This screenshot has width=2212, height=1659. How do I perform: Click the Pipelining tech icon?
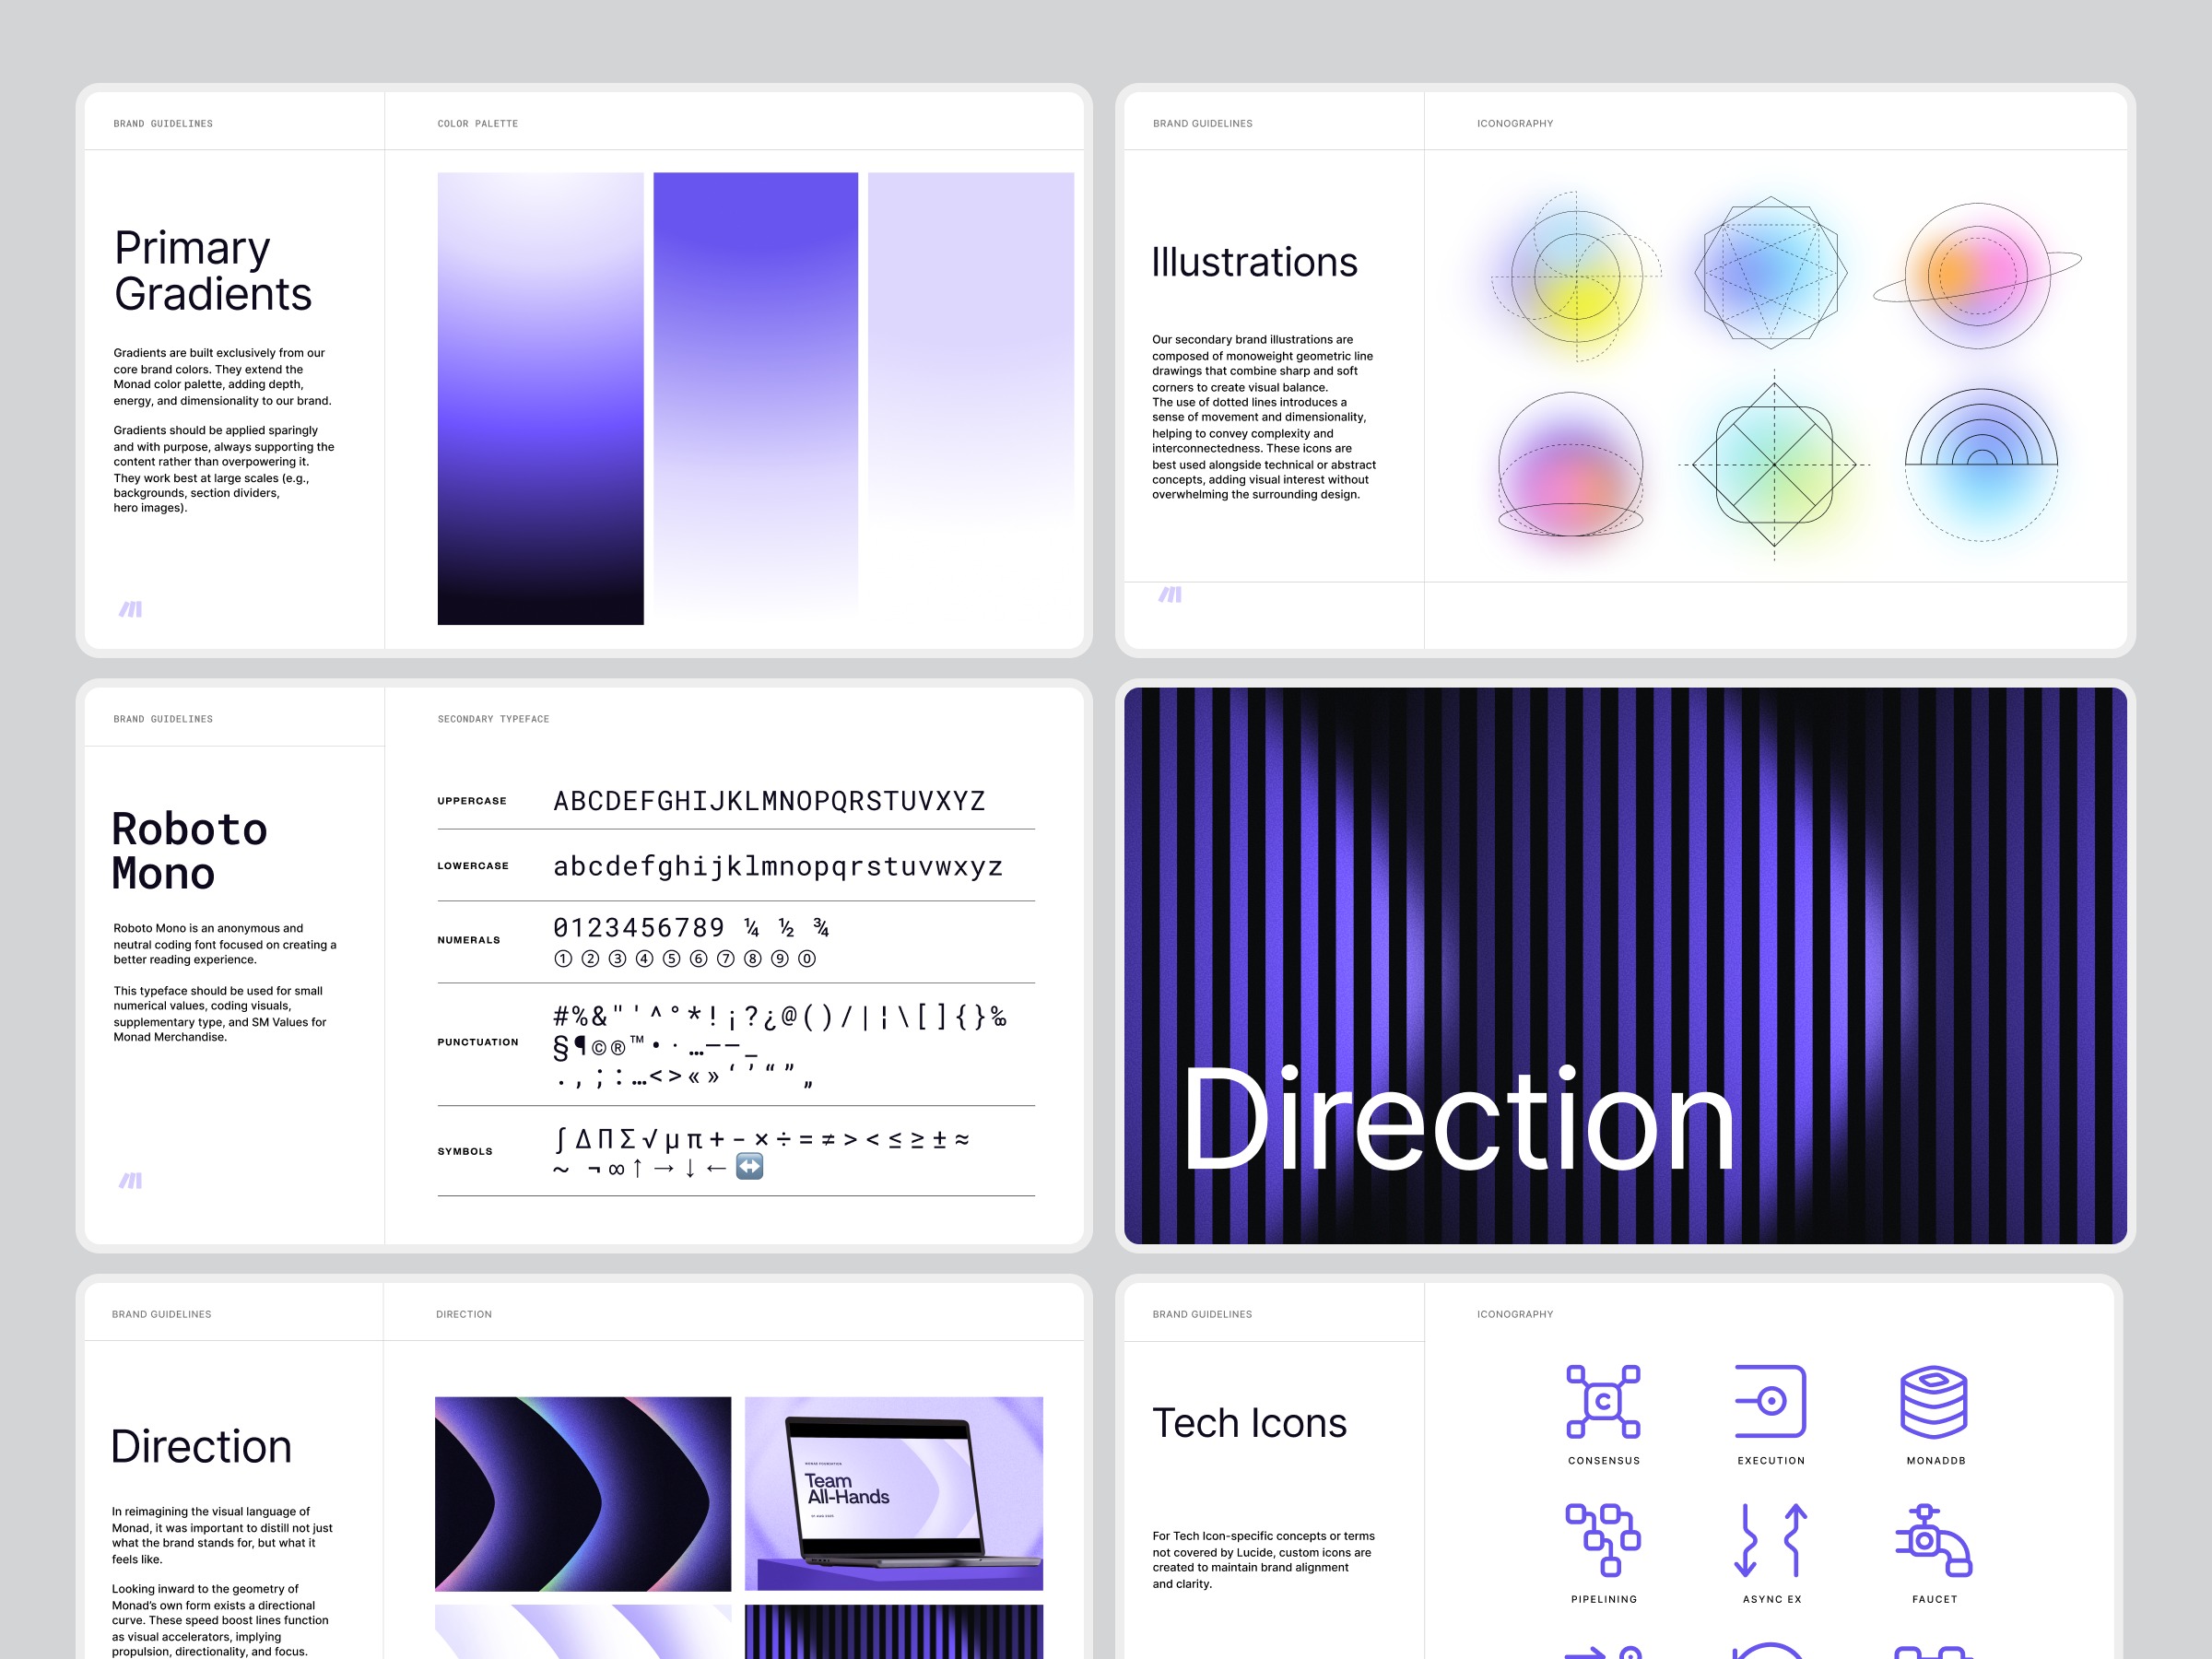pos(1603,1539)
